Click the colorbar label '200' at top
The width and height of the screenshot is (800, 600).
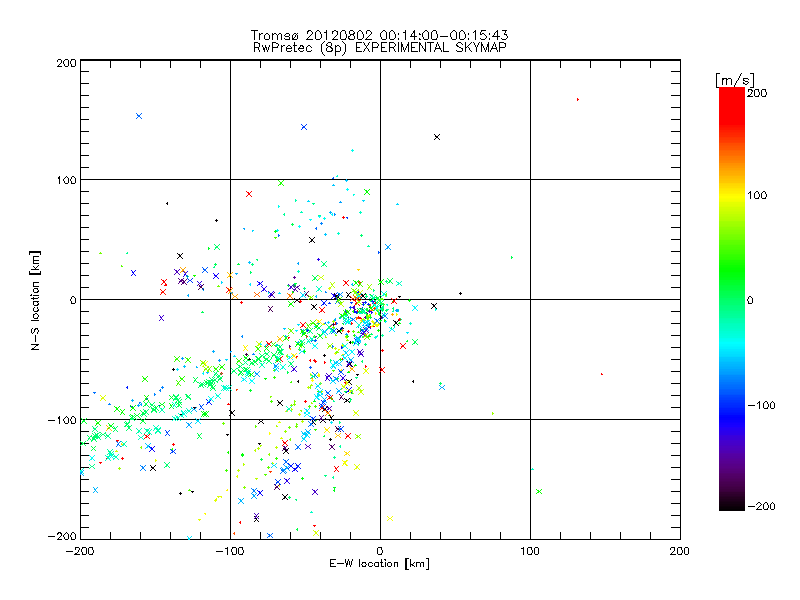click(x=757, y=93)
